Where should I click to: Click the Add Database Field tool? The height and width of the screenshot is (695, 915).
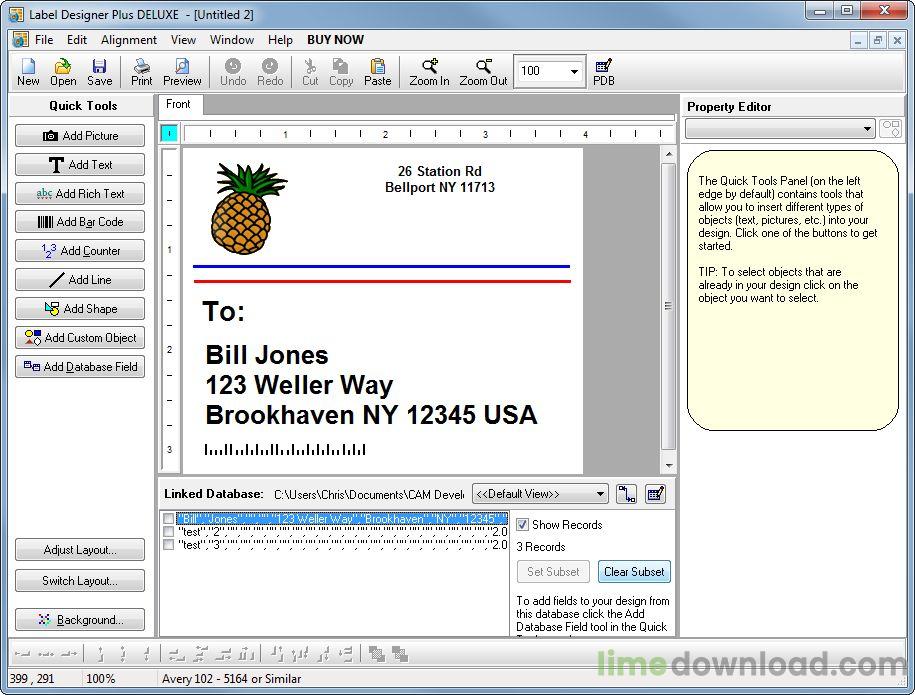(80, 366)
